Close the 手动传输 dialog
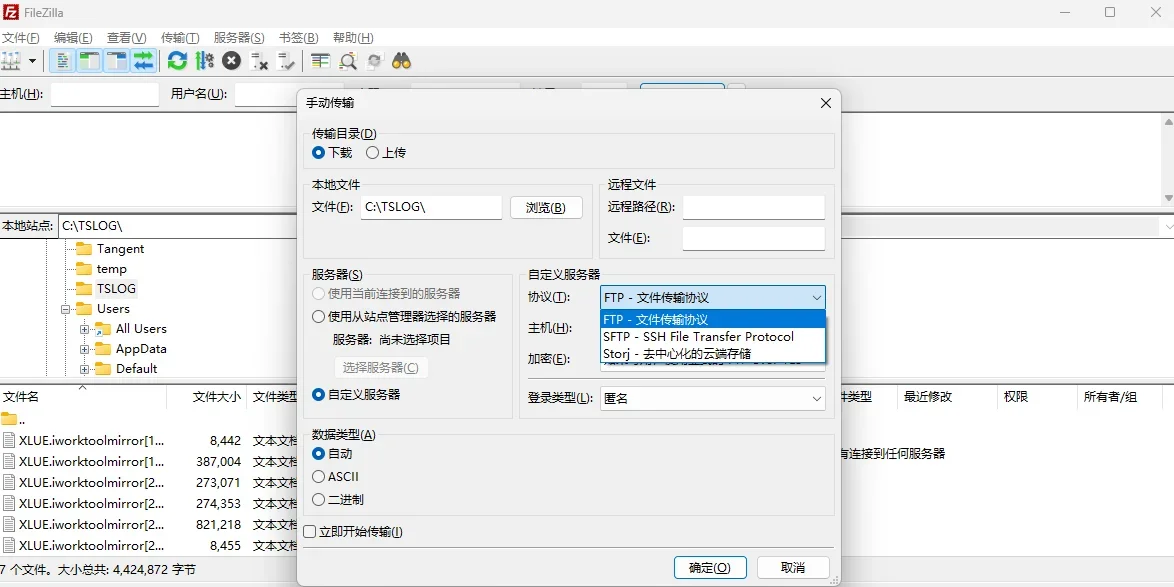The height and width of the screenshot is (587, 1174). 826,103
